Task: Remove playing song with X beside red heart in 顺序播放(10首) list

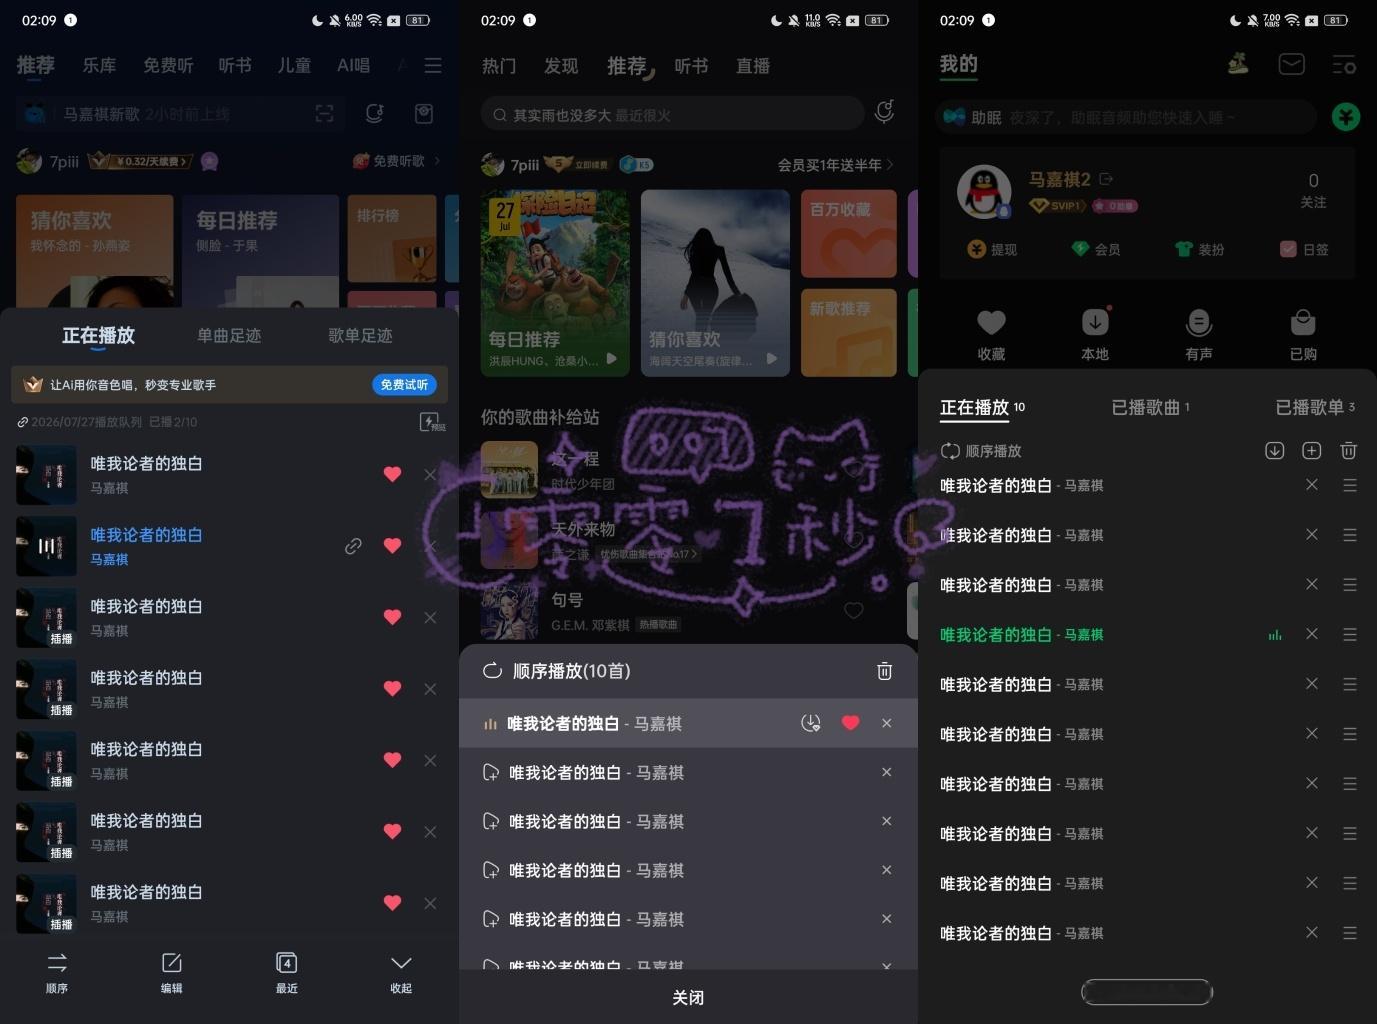Action: click(x=886, y=723)
